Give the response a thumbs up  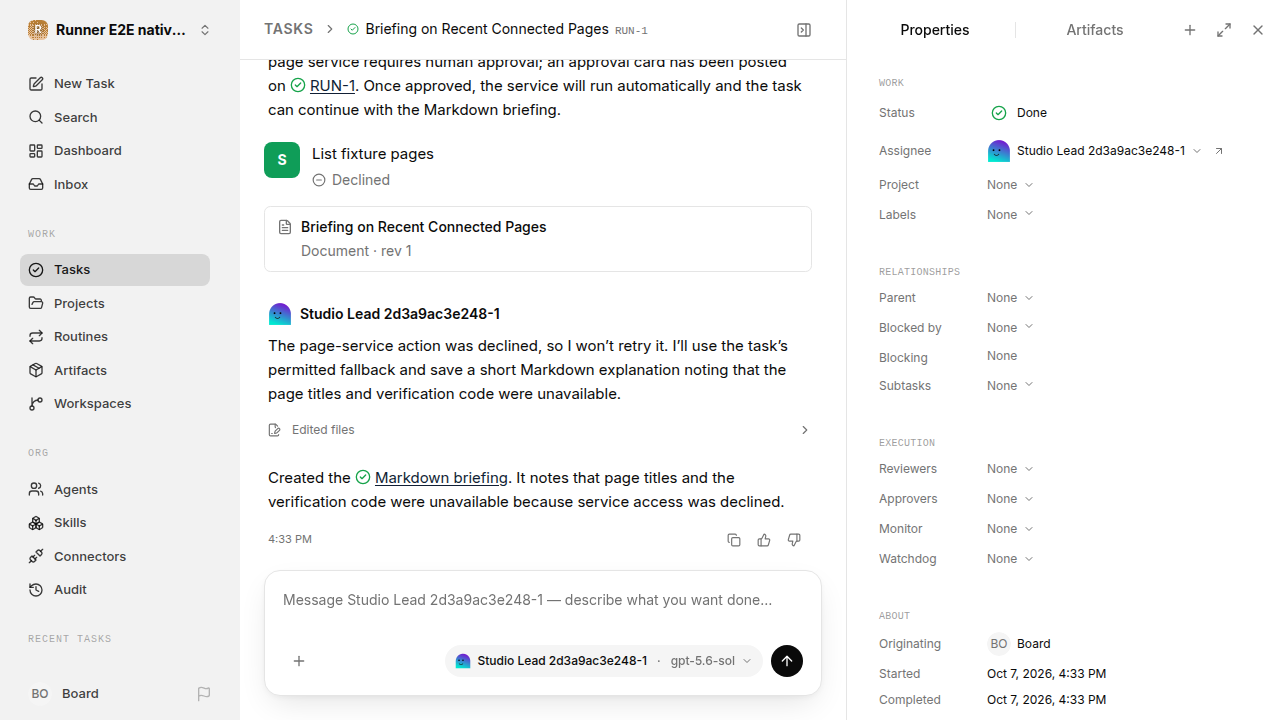click(764, 540)
